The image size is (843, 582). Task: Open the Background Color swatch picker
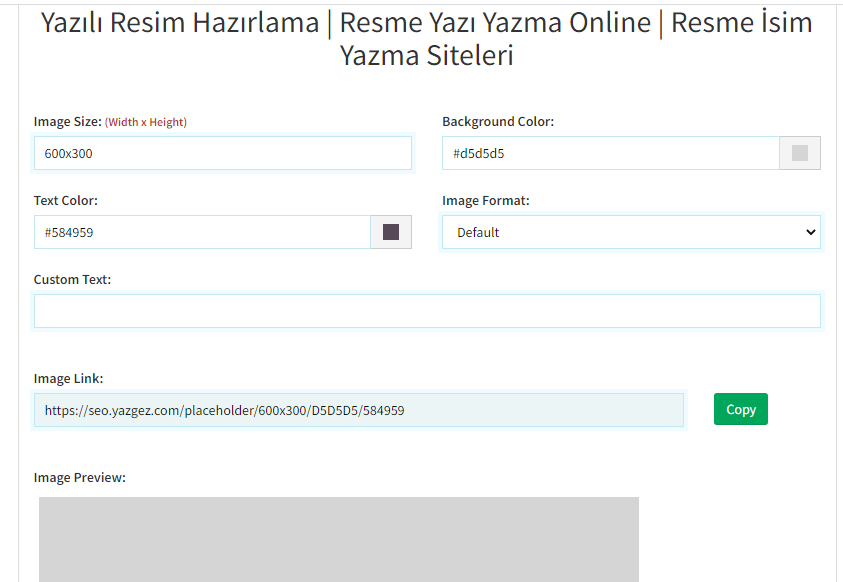(800, 153)
